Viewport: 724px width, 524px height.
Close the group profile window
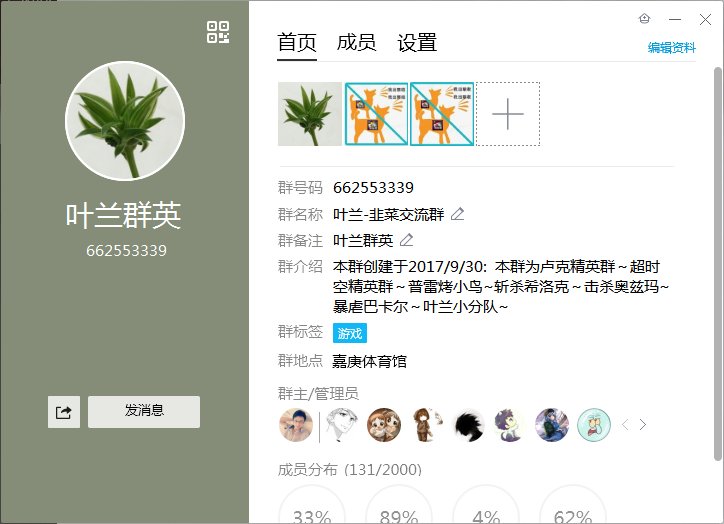click(x=705, y=19)
